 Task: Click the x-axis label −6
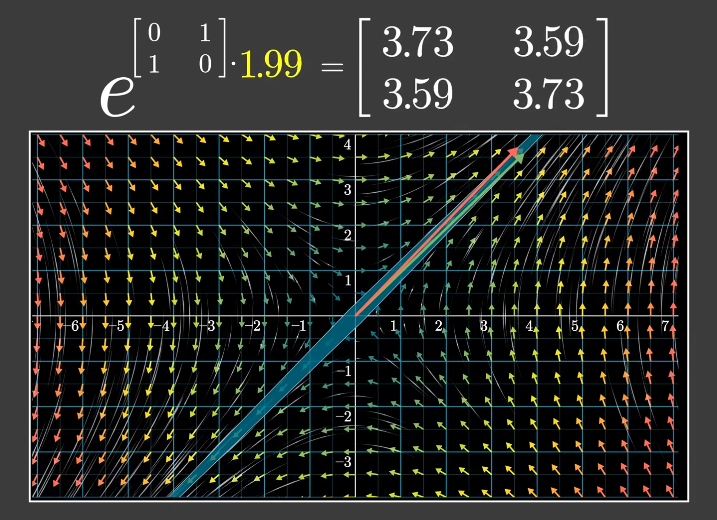(x=70, y=326)
